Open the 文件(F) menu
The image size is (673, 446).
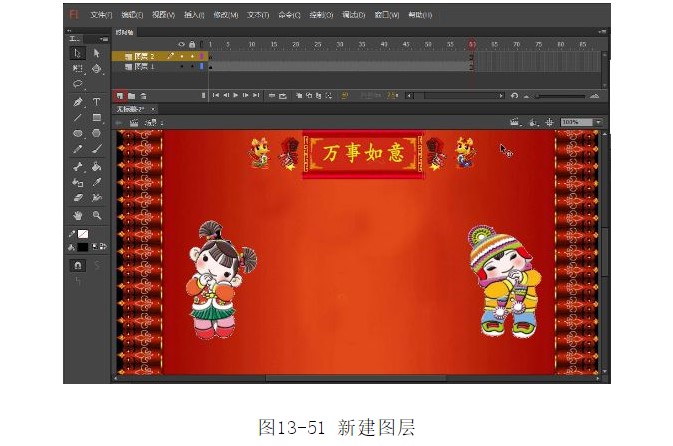101,15
